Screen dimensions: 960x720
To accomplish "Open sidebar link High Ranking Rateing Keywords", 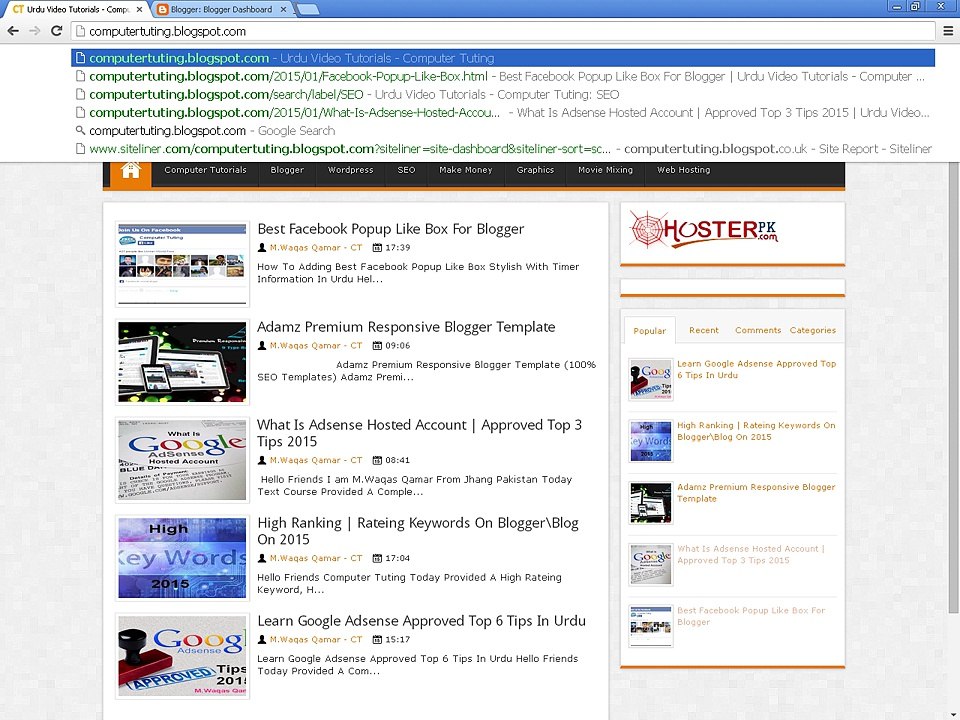I will point(756,431).
